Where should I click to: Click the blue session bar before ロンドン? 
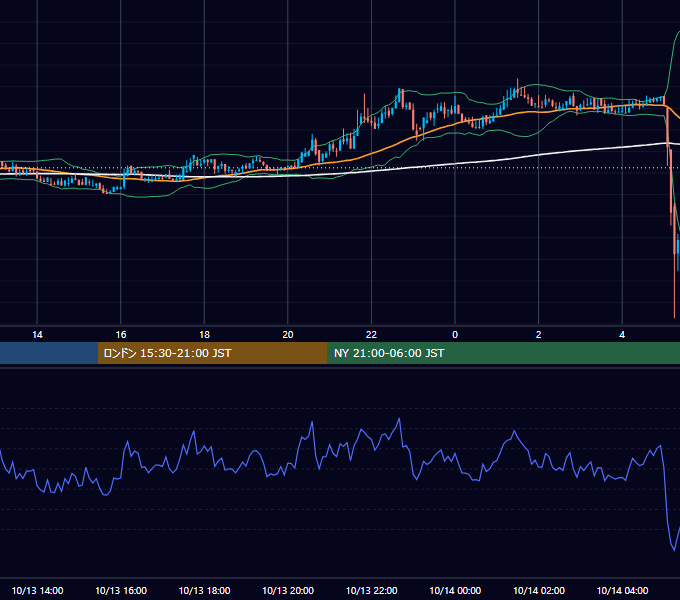[49, 353]
